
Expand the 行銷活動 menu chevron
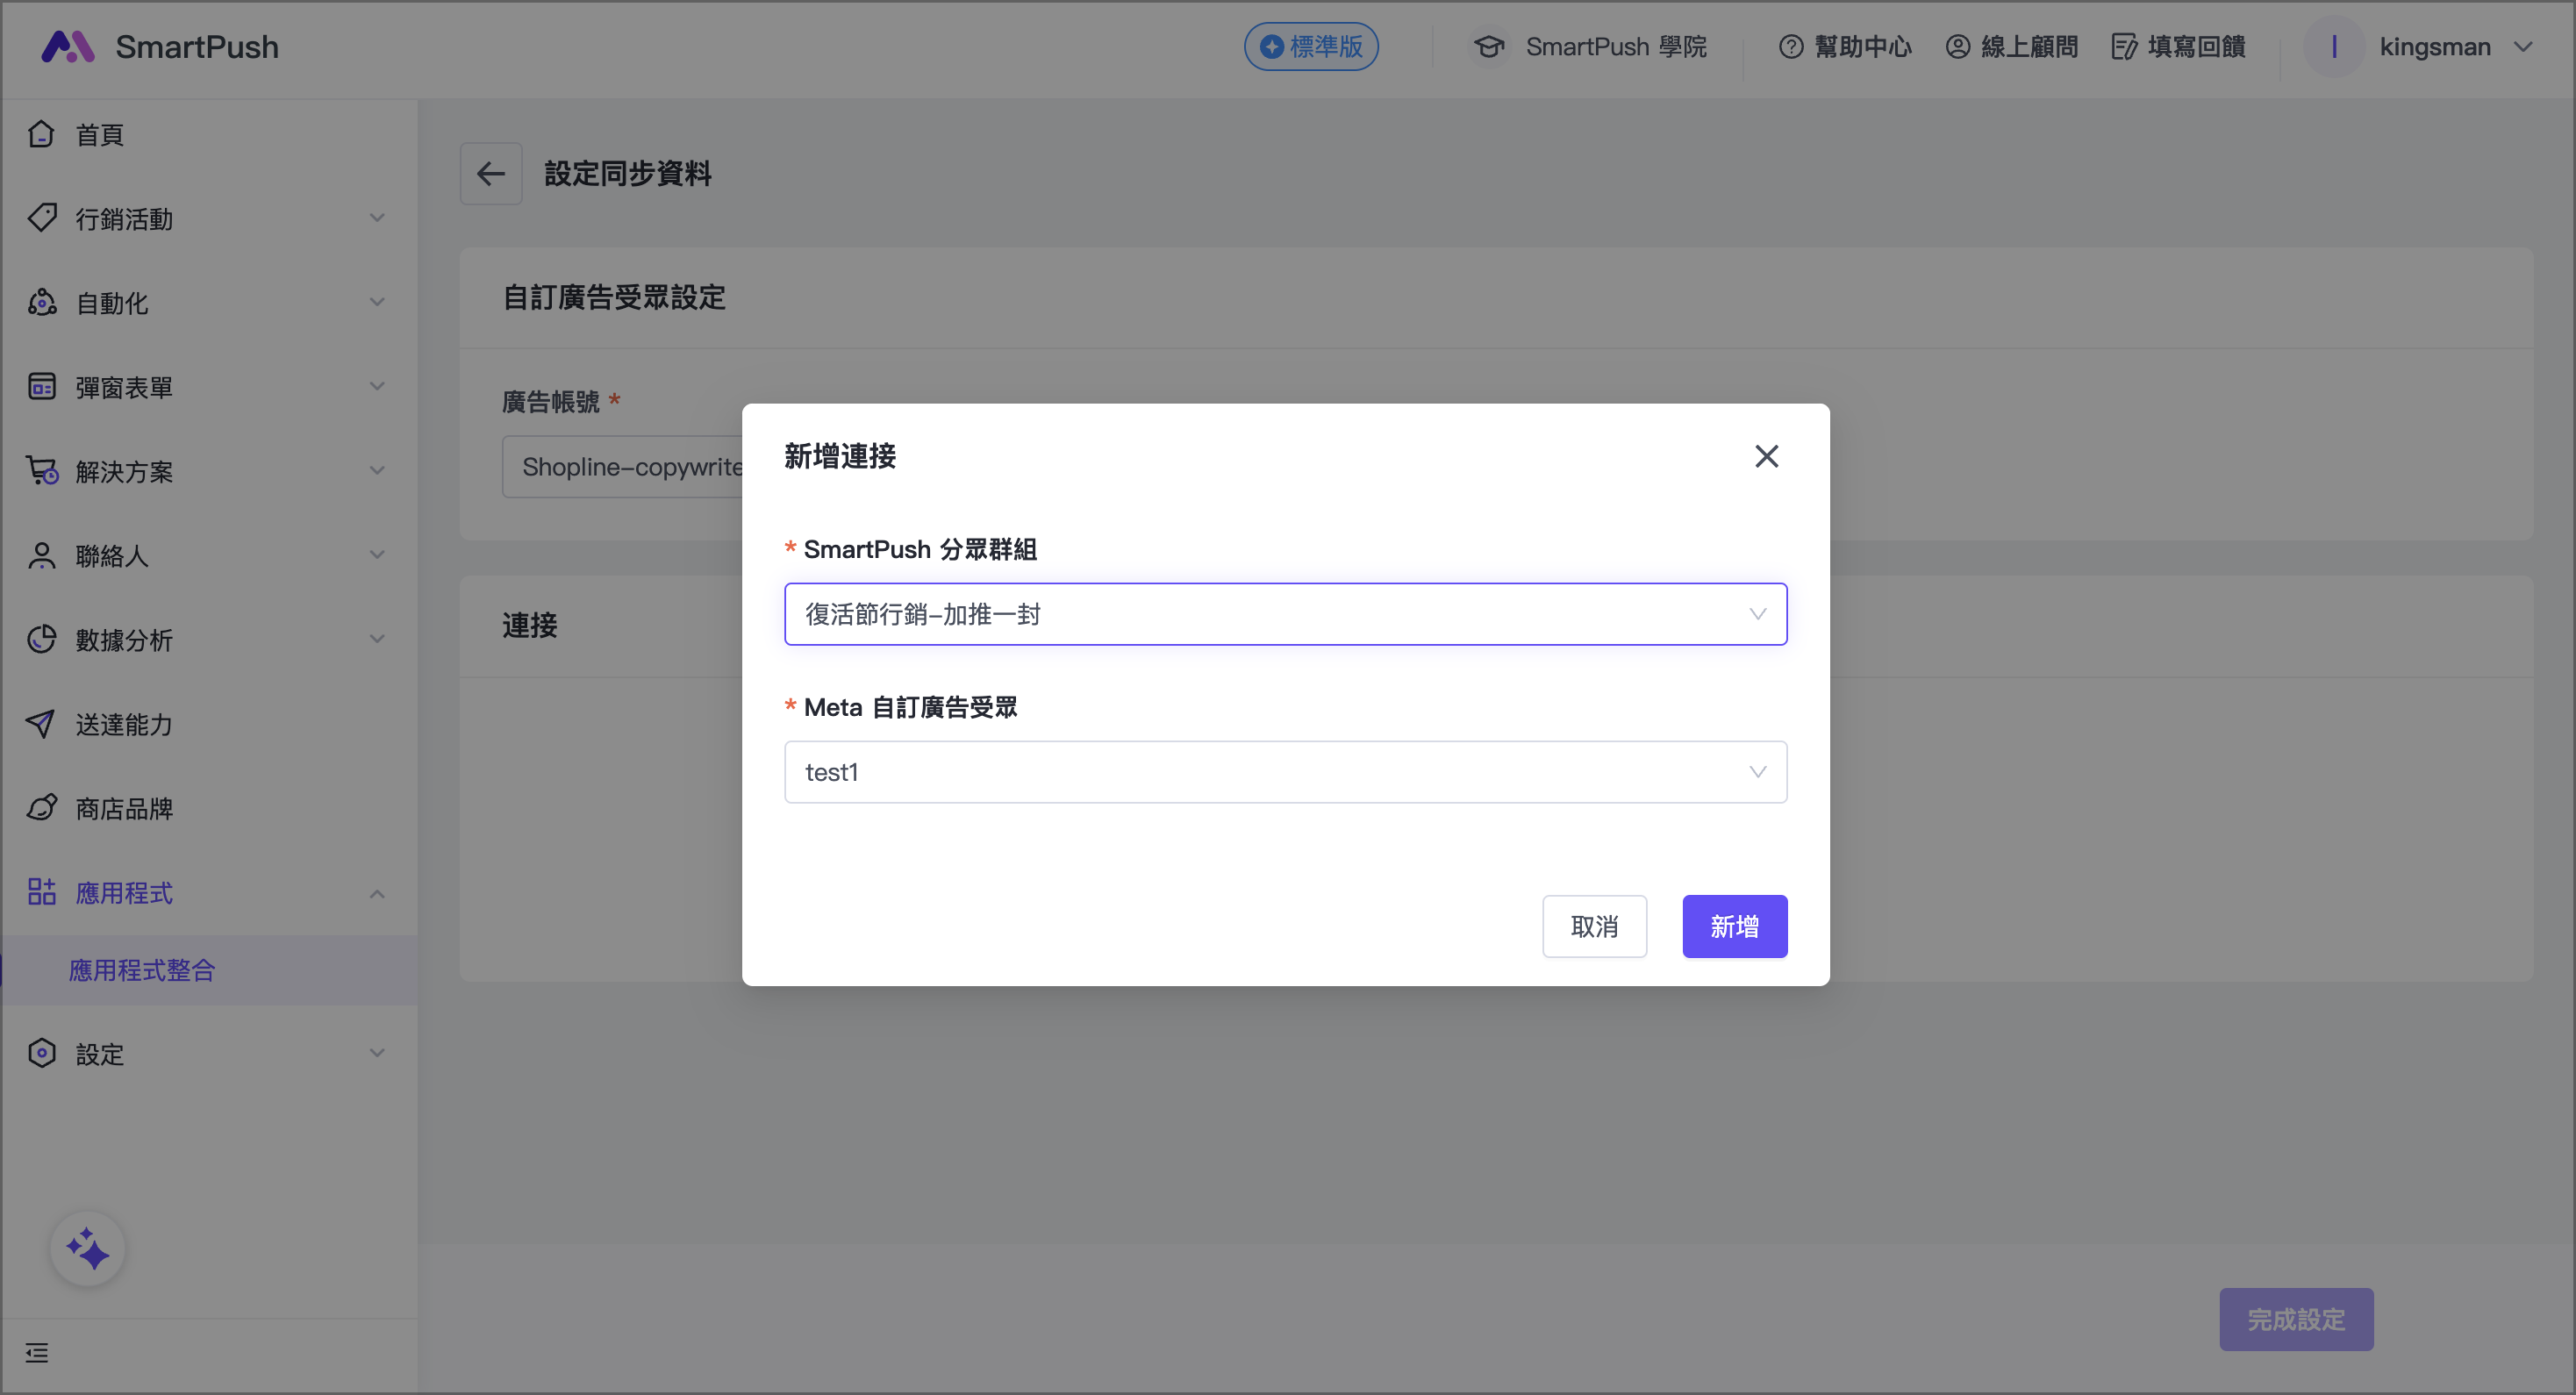tap(377, 218)
